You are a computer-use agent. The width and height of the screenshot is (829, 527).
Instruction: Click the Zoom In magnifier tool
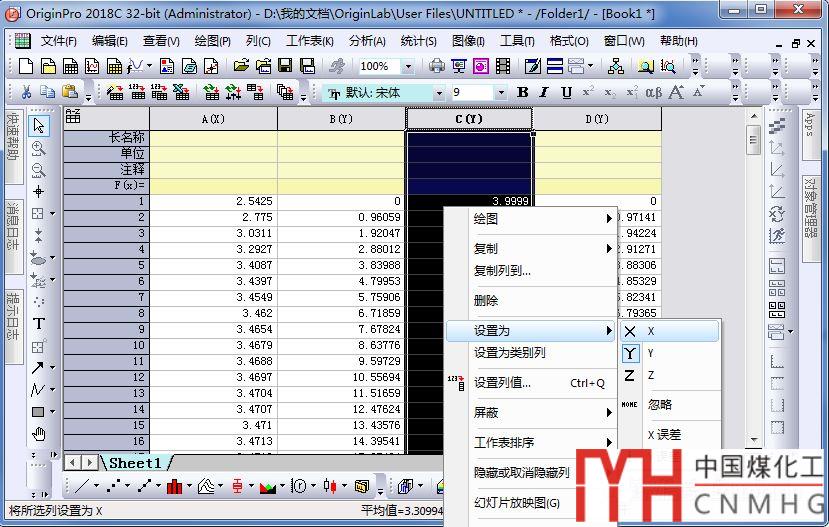coord(39,148)
